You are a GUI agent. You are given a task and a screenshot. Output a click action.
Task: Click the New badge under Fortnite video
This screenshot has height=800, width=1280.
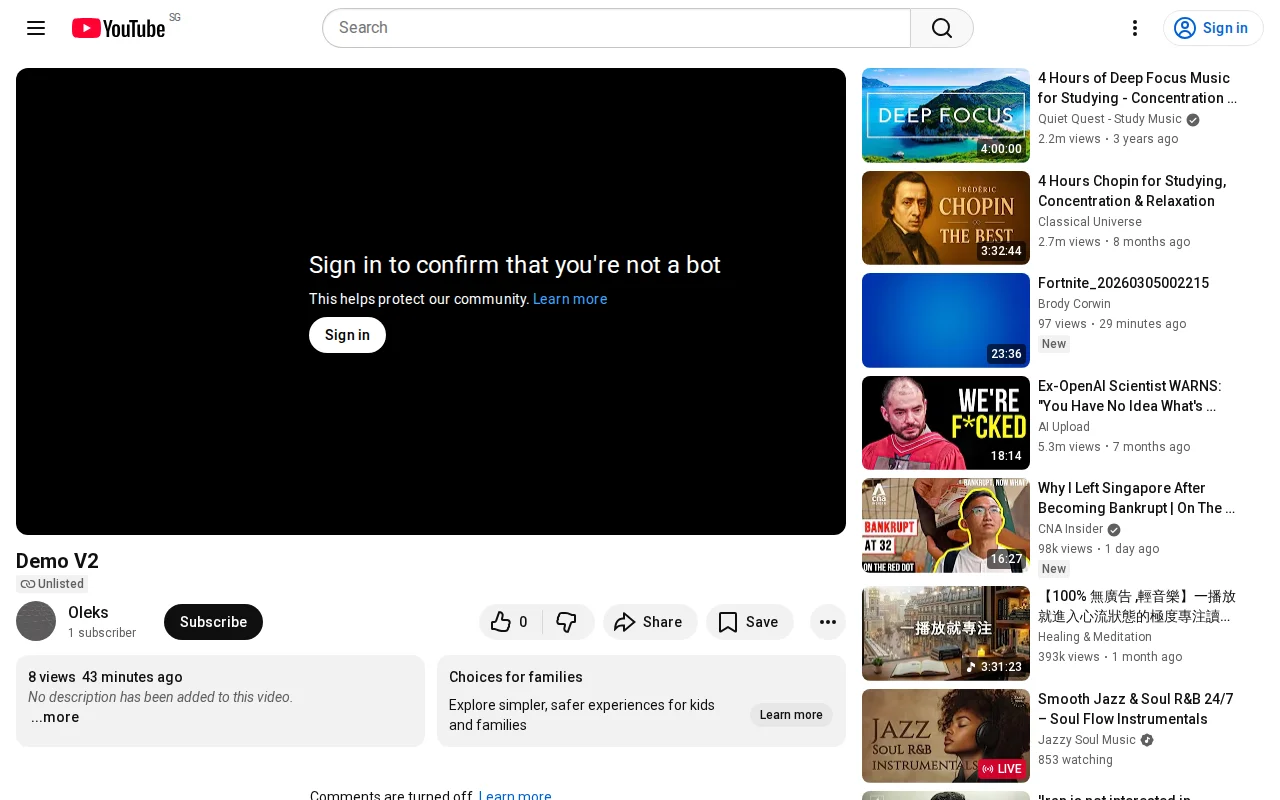1054,344
